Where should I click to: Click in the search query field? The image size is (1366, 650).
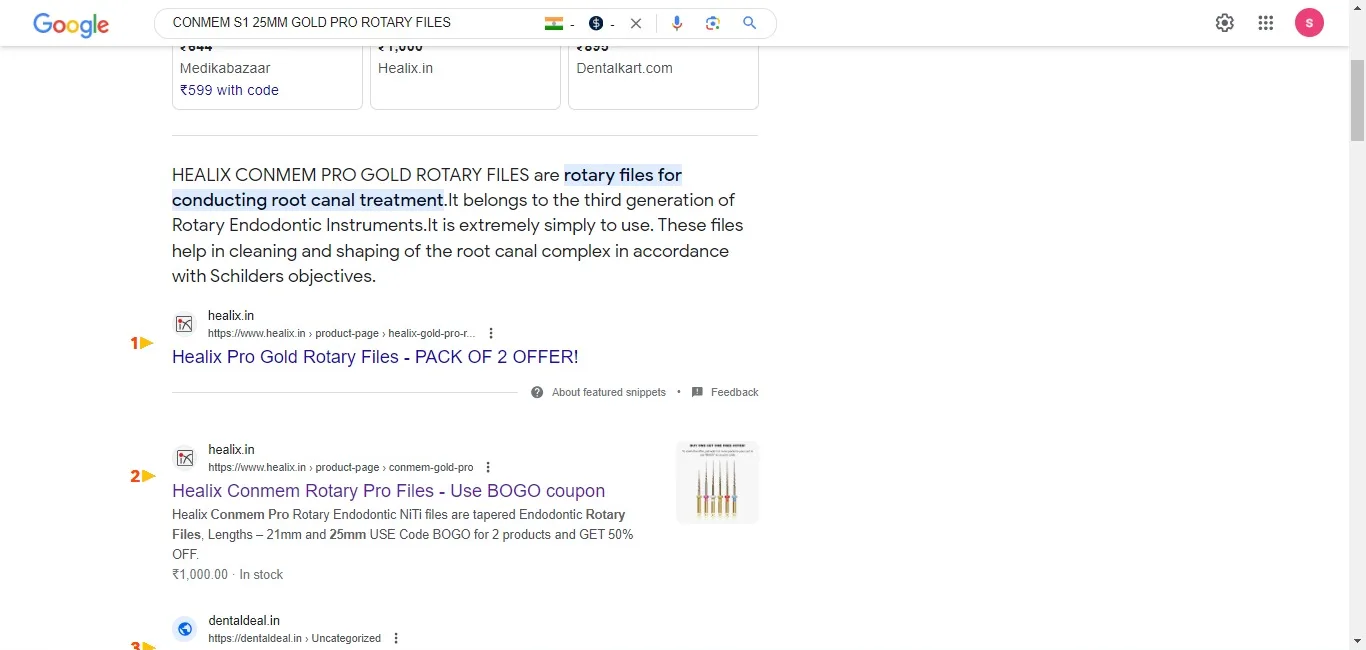[350, 22]
